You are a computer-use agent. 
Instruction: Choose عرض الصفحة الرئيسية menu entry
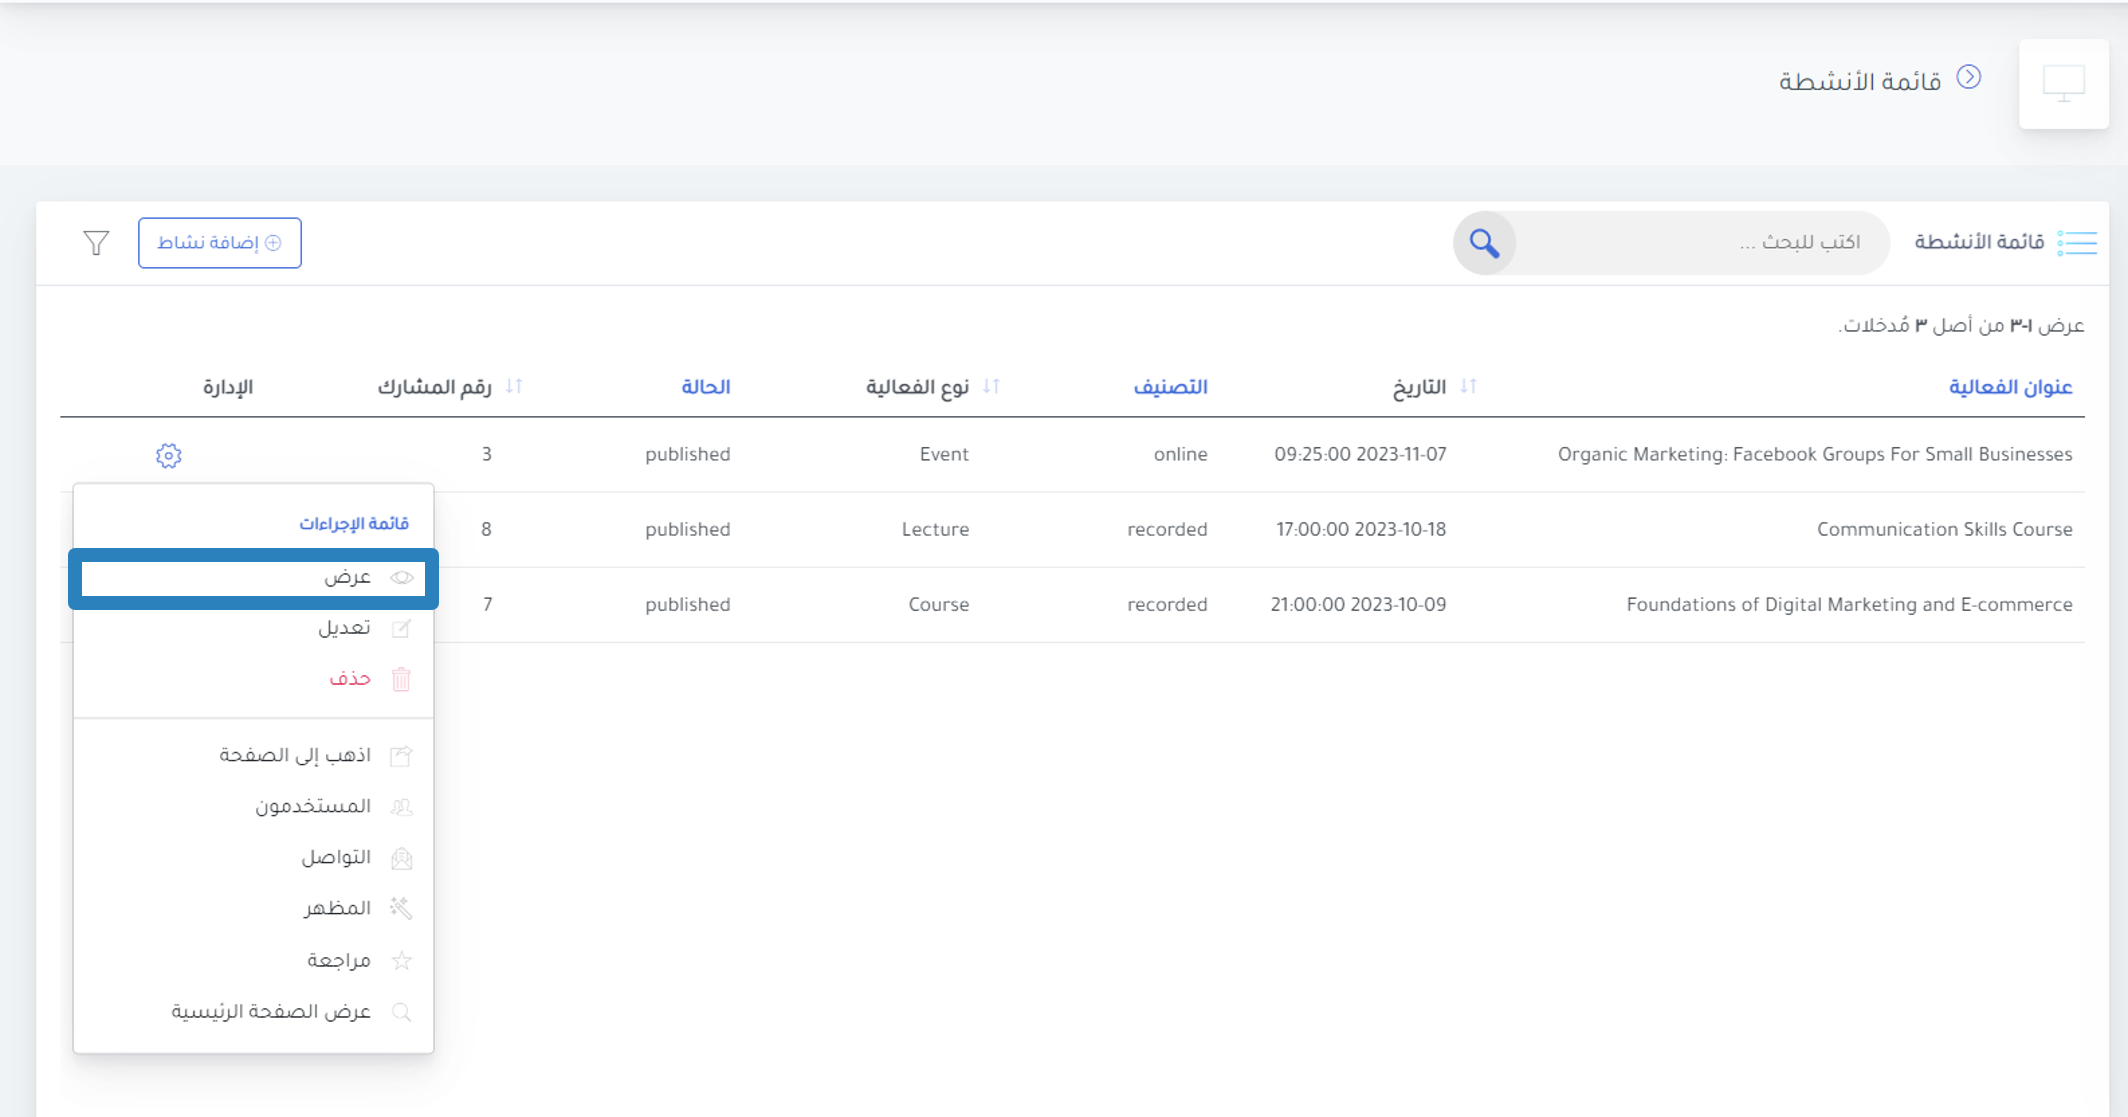[x=253, y=1012]
